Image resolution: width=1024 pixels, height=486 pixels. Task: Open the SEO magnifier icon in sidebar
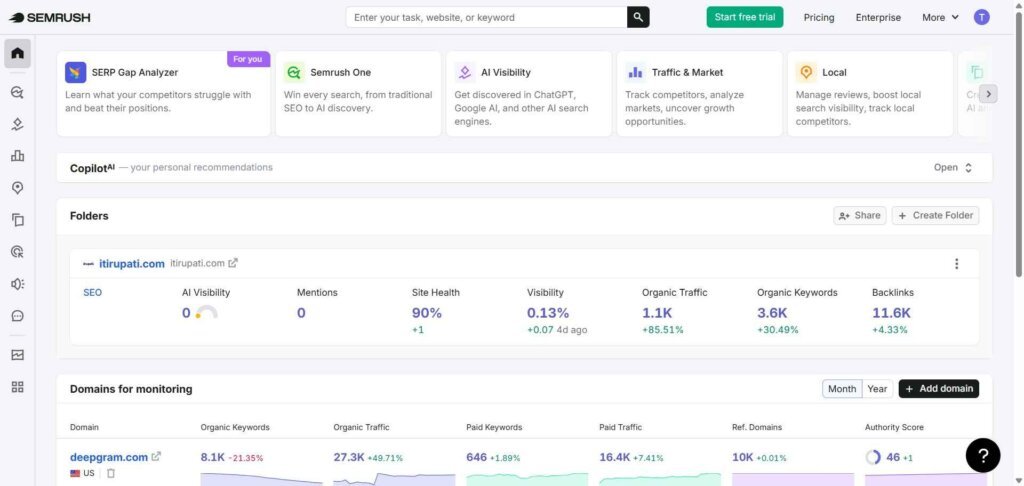point(18,92)
